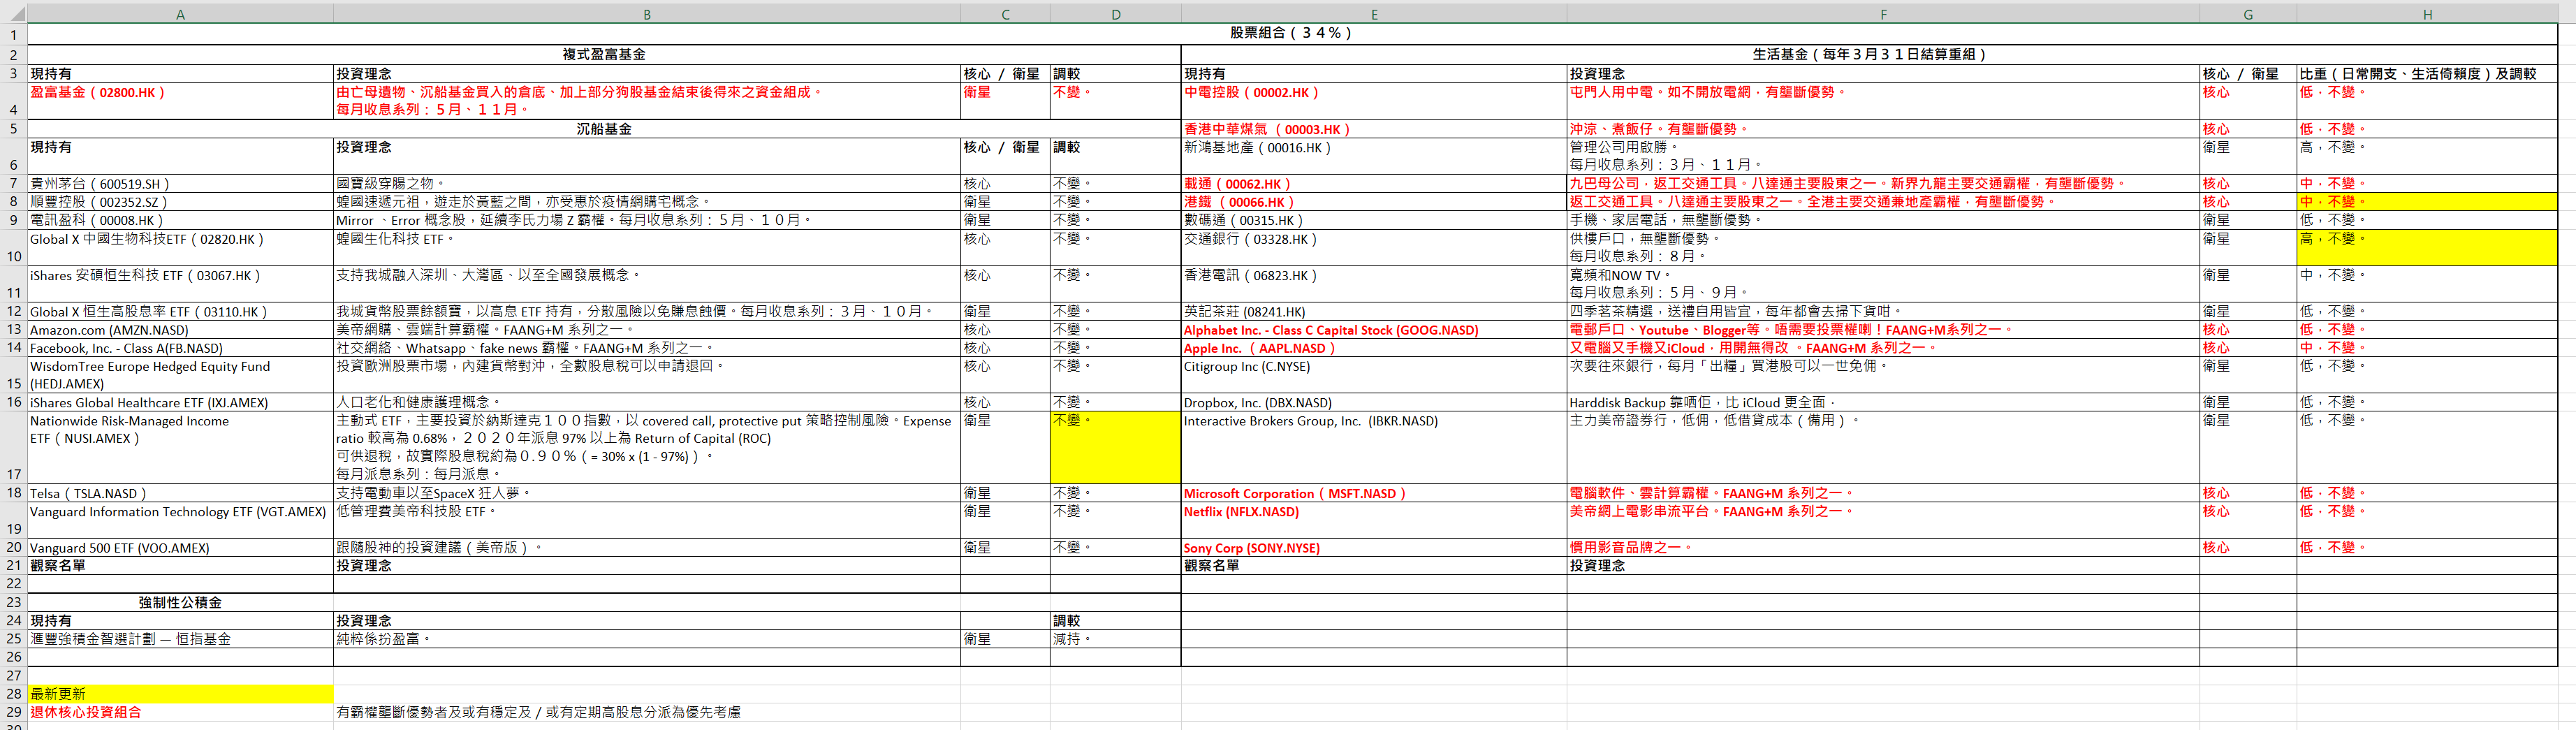Select column H header

point(2427,14)
